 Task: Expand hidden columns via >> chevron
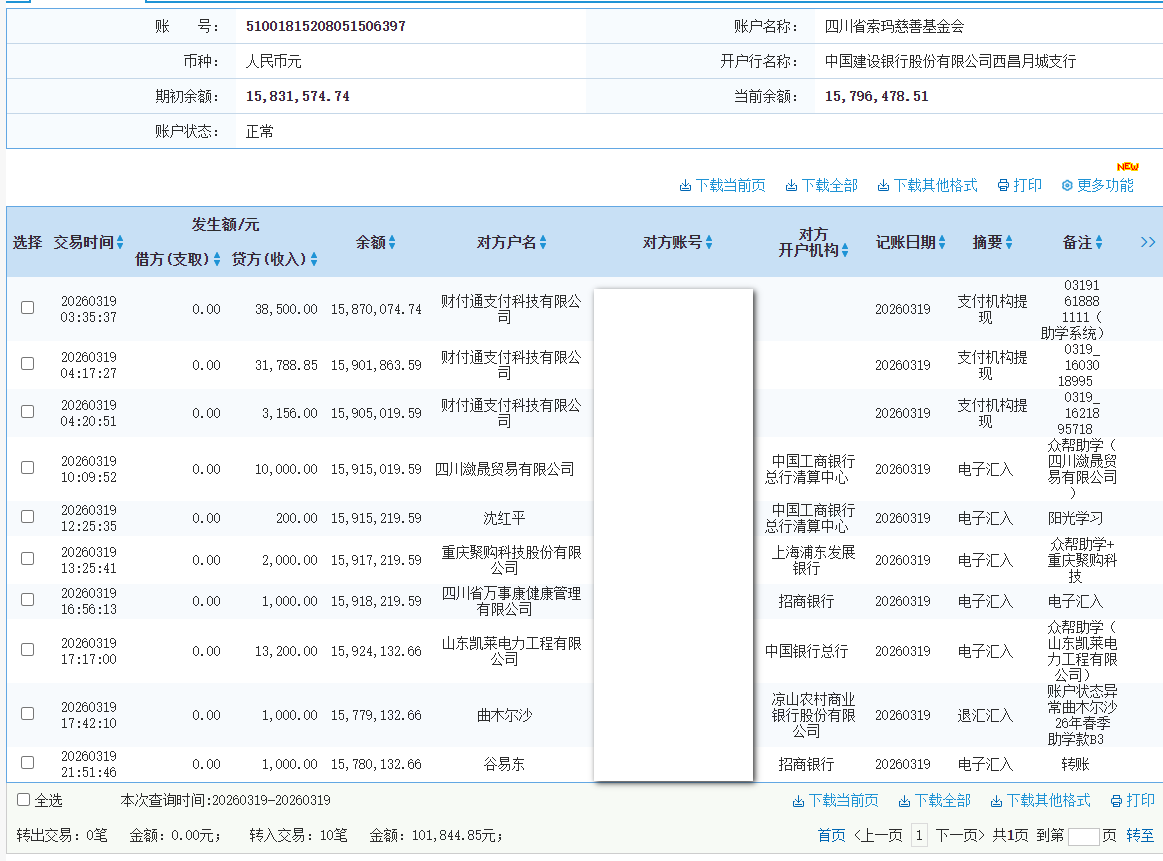(1147, 241)
